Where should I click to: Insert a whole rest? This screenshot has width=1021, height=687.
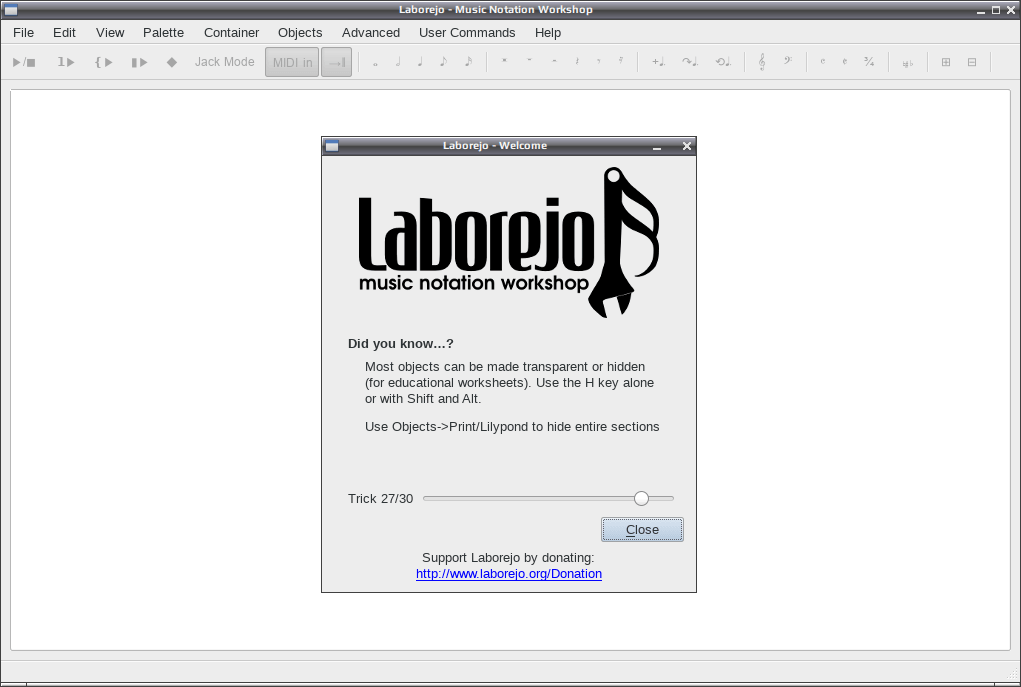tap(529, 61)
